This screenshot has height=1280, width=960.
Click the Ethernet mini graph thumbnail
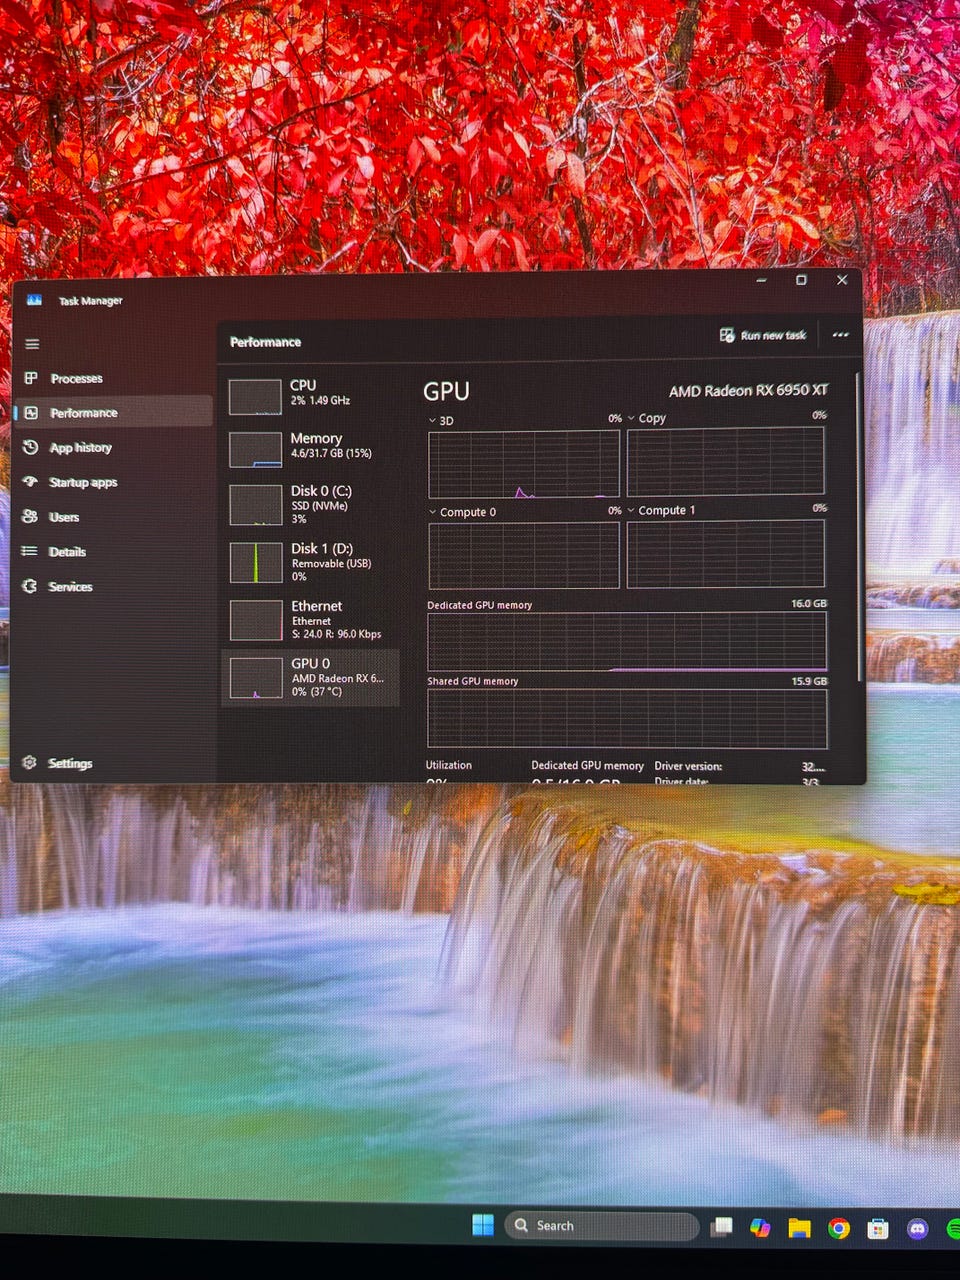coord(256,620)
